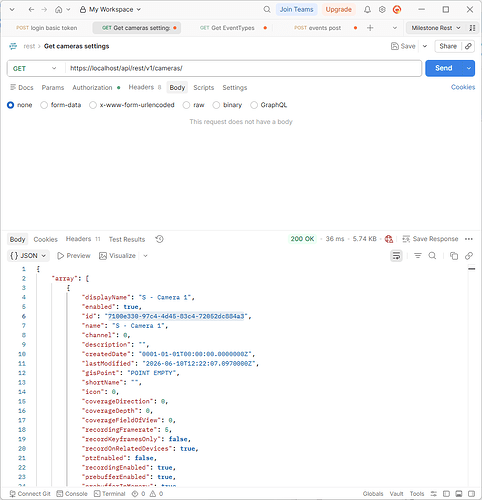Click the search magnifier in top bar

pyautogui.click(x=267, y=10)
